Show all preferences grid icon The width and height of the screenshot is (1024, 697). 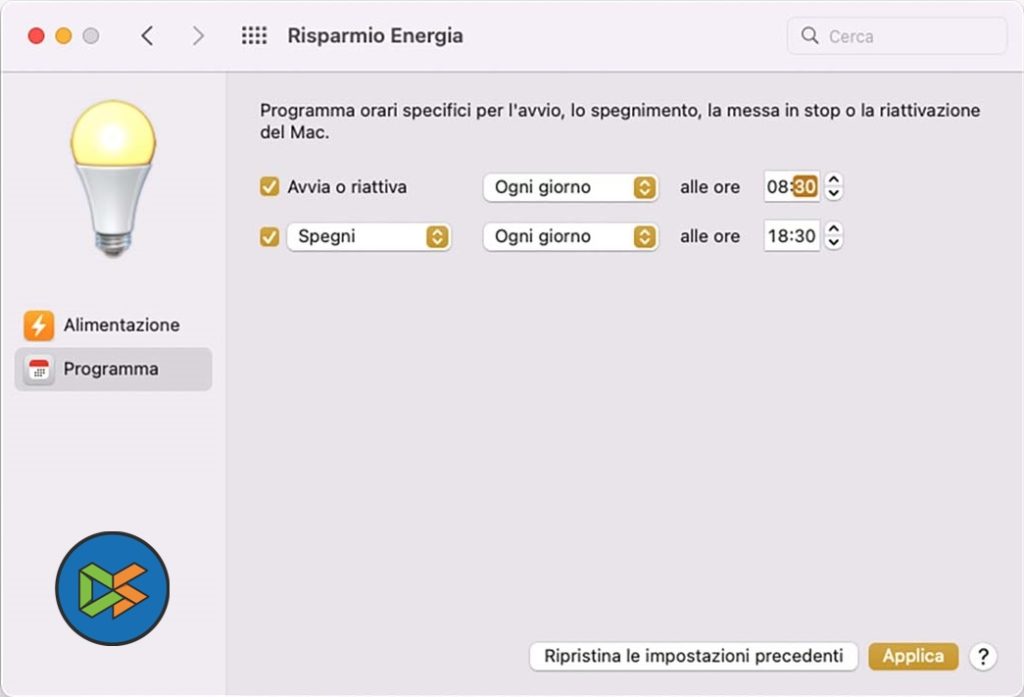click(x=254, y=36)
